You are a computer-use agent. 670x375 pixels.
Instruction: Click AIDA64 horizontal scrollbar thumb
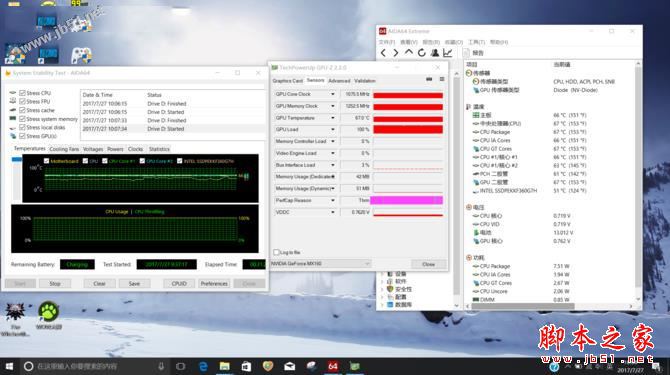coord(523,306)
